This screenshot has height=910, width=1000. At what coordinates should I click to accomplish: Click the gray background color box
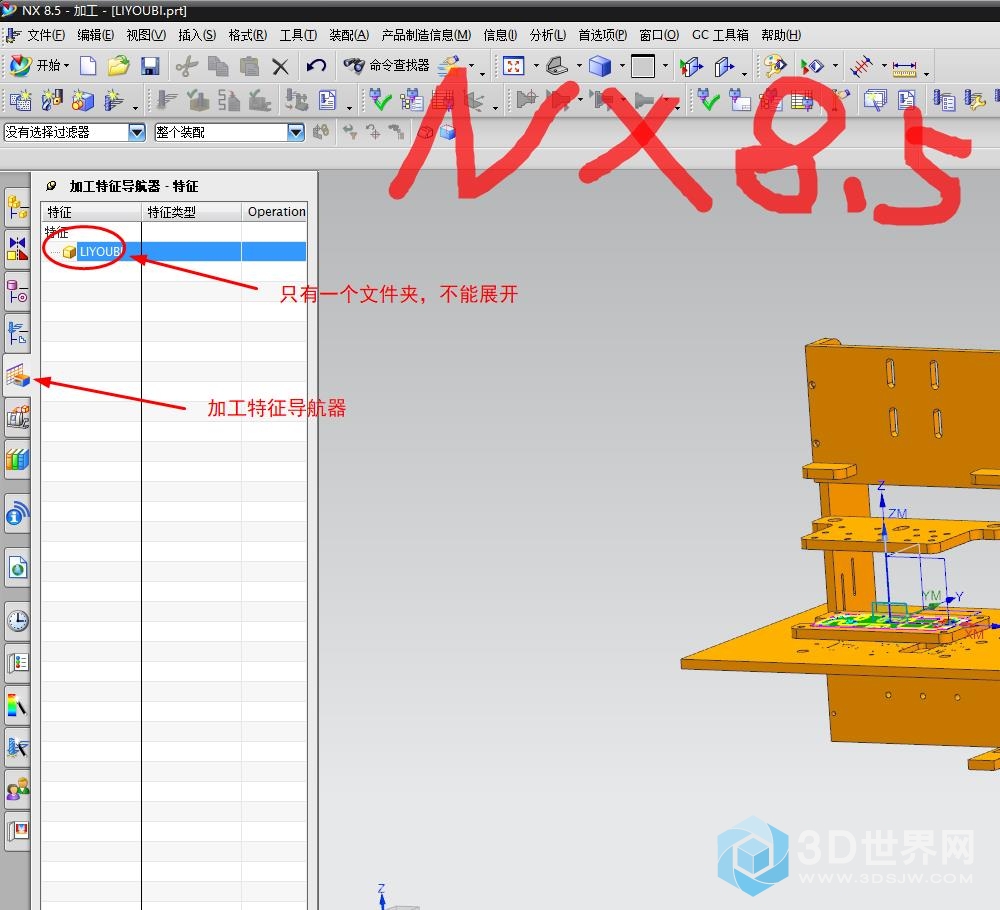pyautogui.click(x=642, y=66)
